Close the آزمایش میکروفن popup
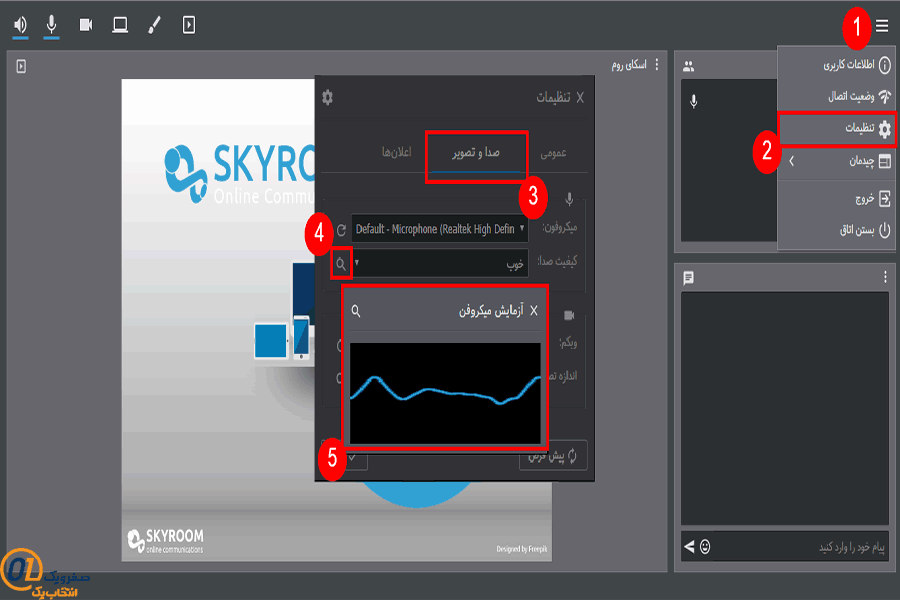Image resolution: width=900 pixels, height=600 pixels. 534,311
